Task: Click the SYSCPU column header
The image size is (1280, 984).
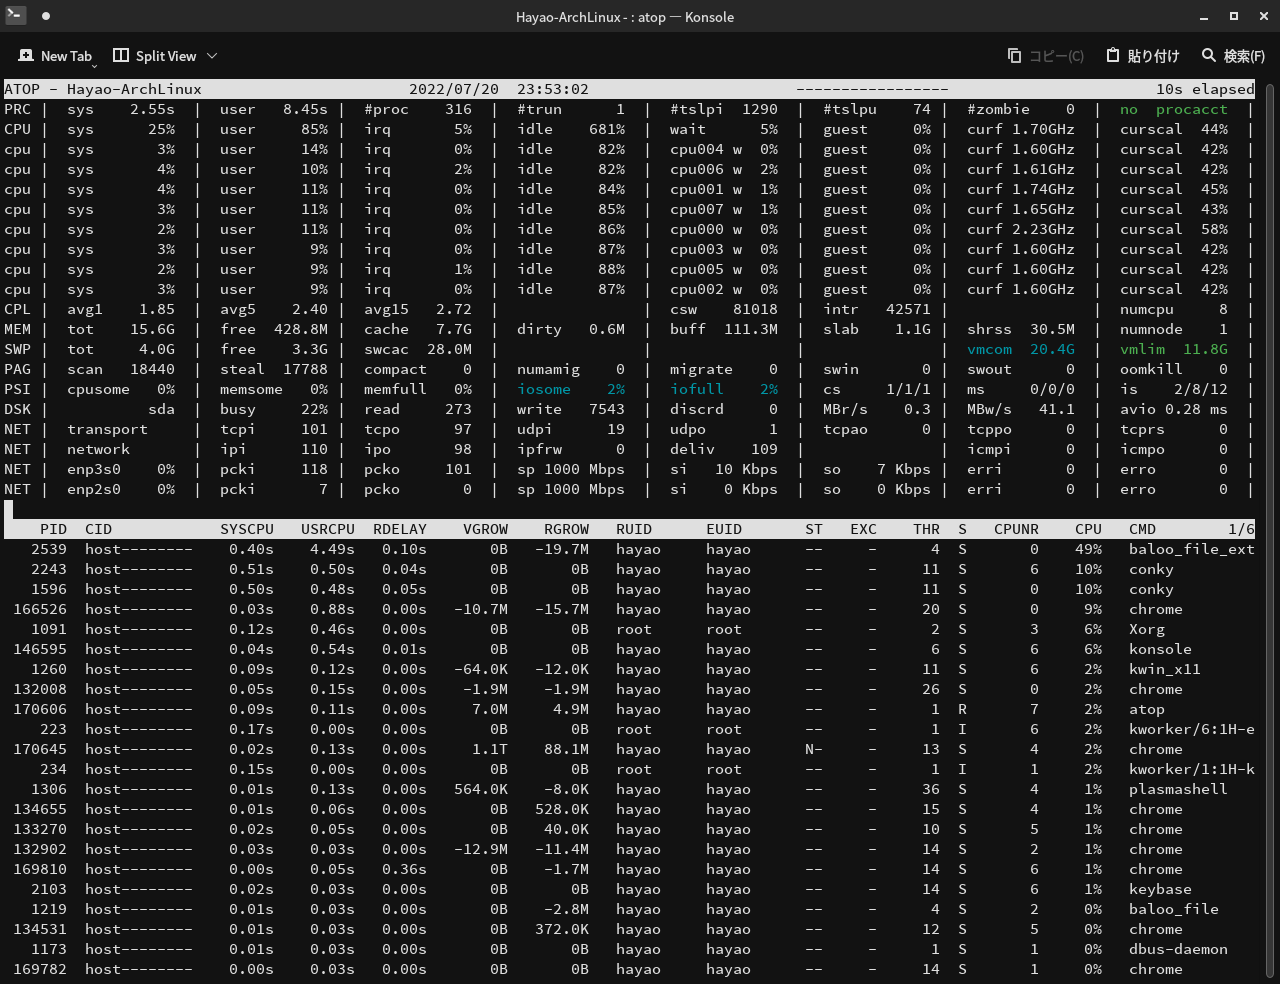Action: tap(247, 529)
